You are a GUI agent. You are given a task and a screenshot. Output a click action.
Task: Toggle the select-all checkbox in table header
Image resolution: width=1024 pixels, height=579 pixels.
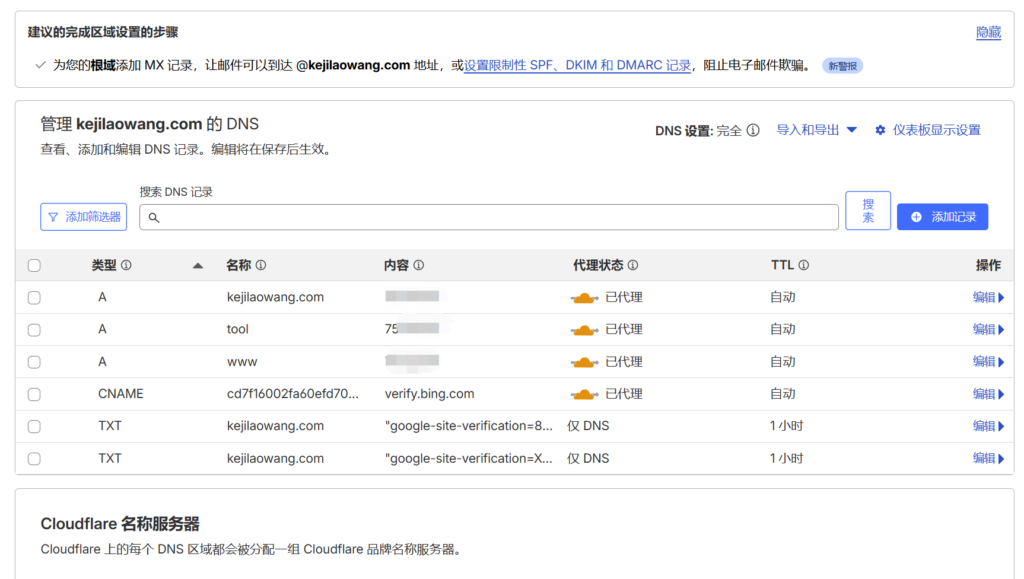pos(34,266)
